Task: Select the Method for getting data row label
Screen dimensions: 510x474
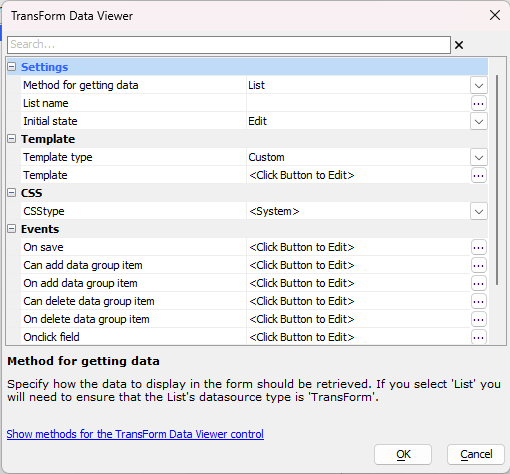Action: pyautogui.click(x=81, y=85)
